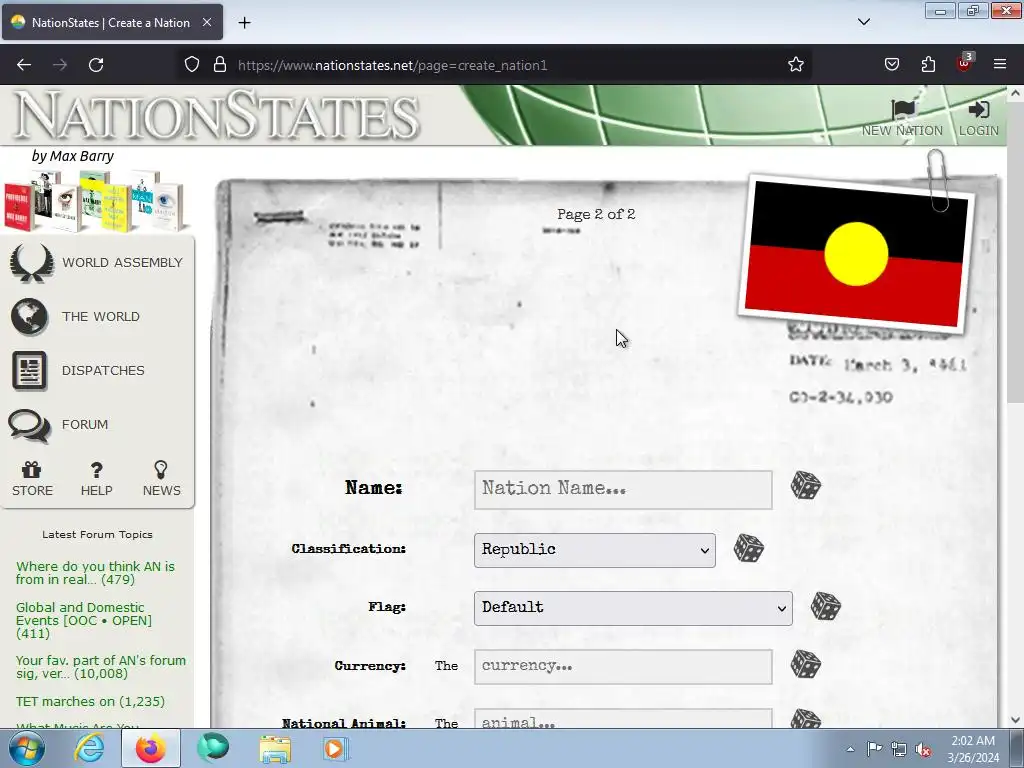Select the NationStates Create a Nation tab

112,22
